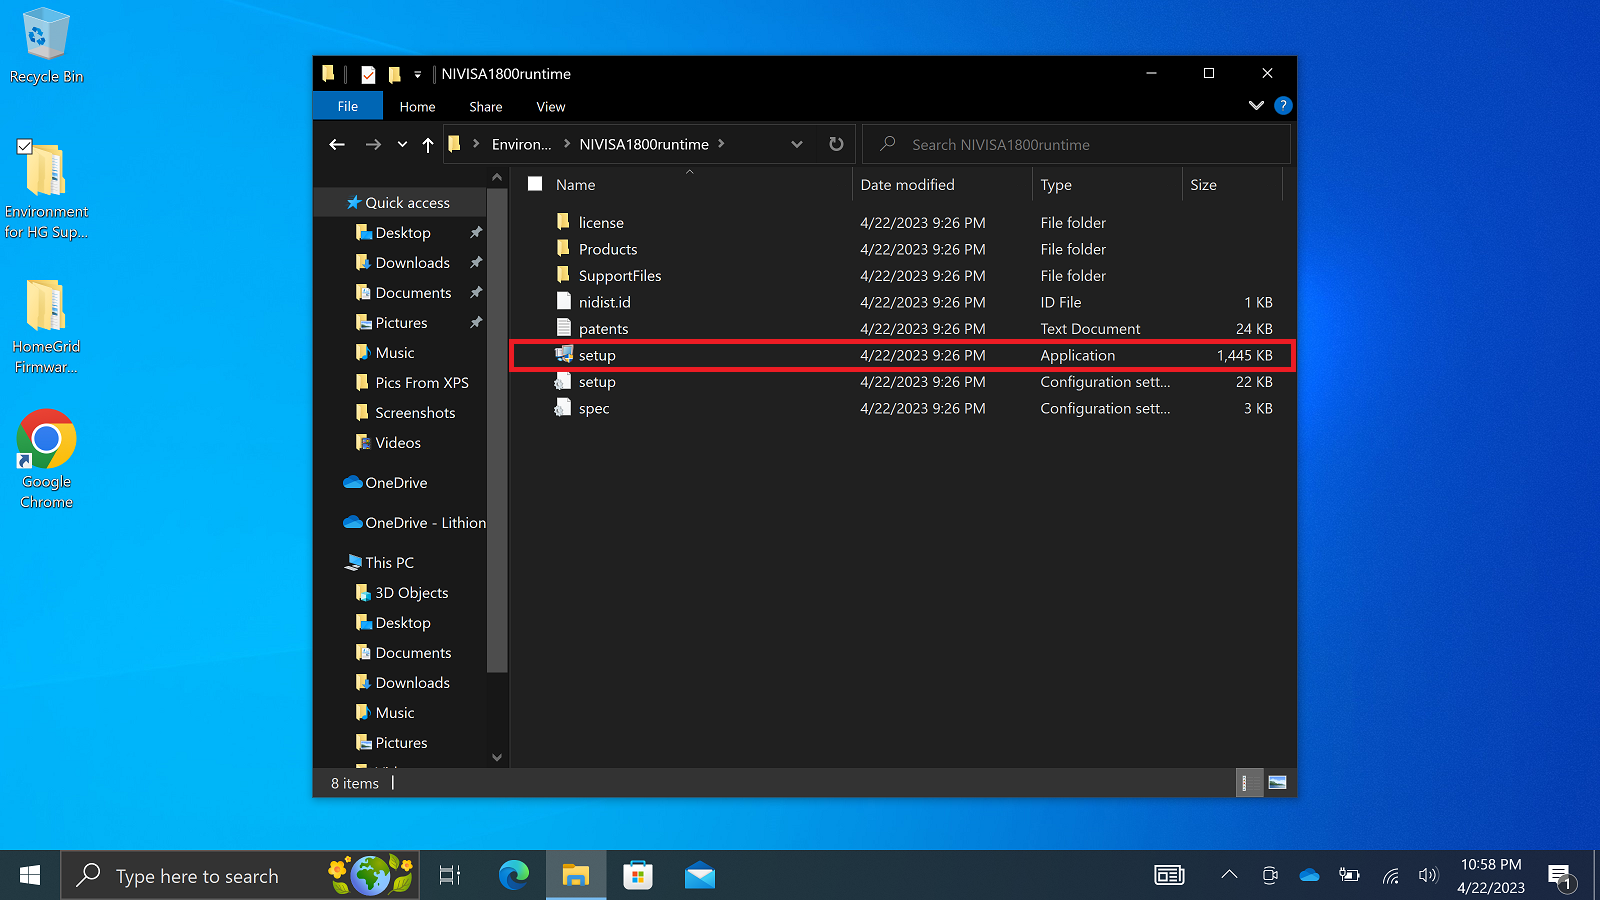Switch to the Share ribbon tab
Viewport: 1600px width, 900px height.
(486, 106)
